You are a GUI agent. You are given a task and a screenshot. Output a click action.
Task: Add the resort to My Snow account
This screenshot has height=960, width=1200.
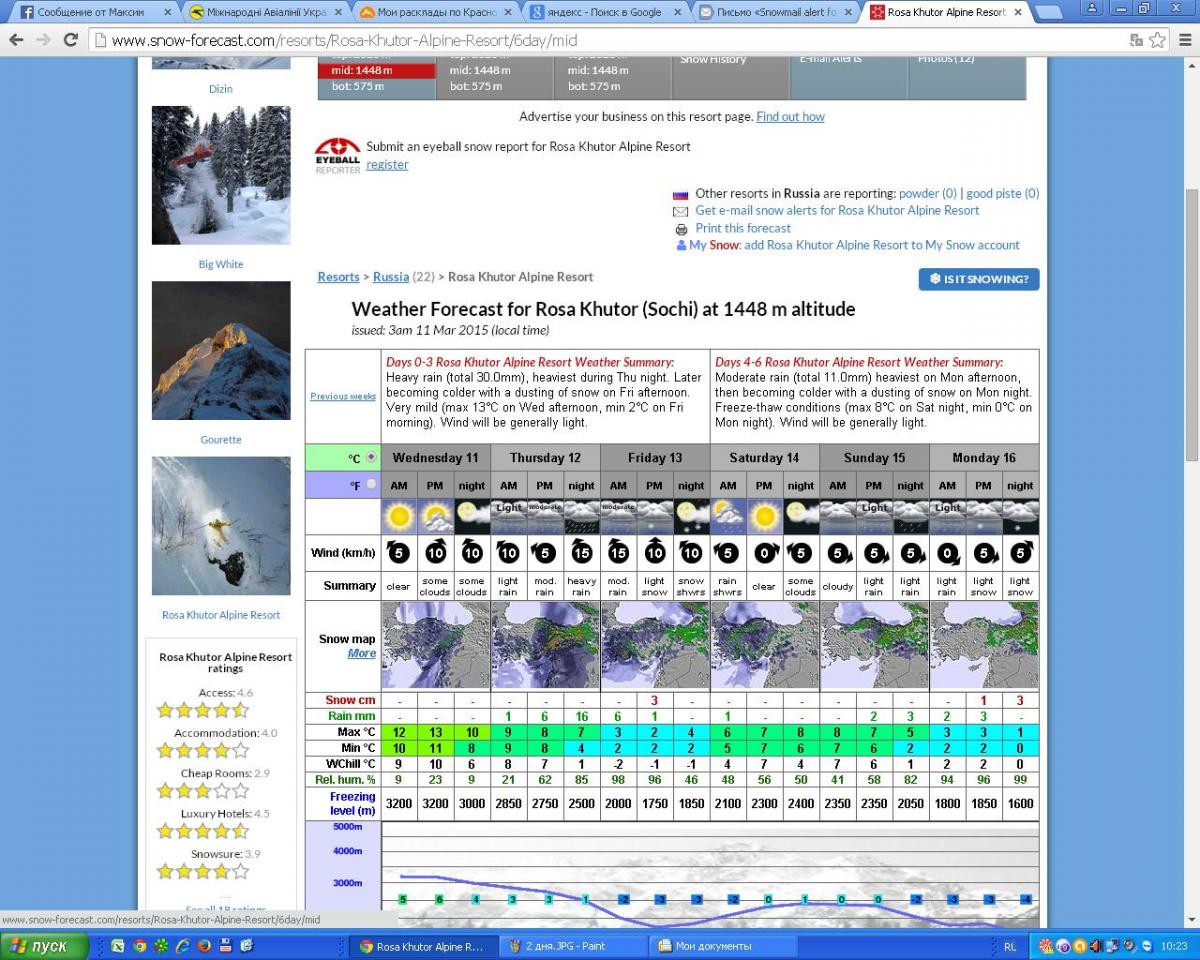(x=883, y=245)
